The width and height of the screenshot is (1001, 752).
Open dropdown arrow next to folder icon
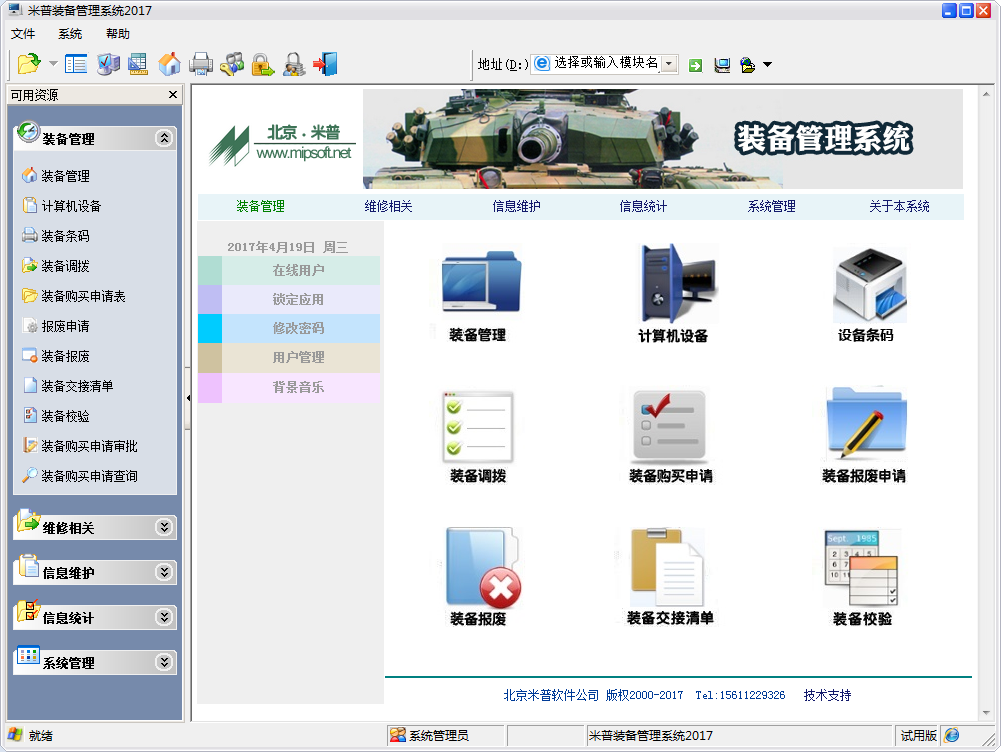(x=53, y=63)
